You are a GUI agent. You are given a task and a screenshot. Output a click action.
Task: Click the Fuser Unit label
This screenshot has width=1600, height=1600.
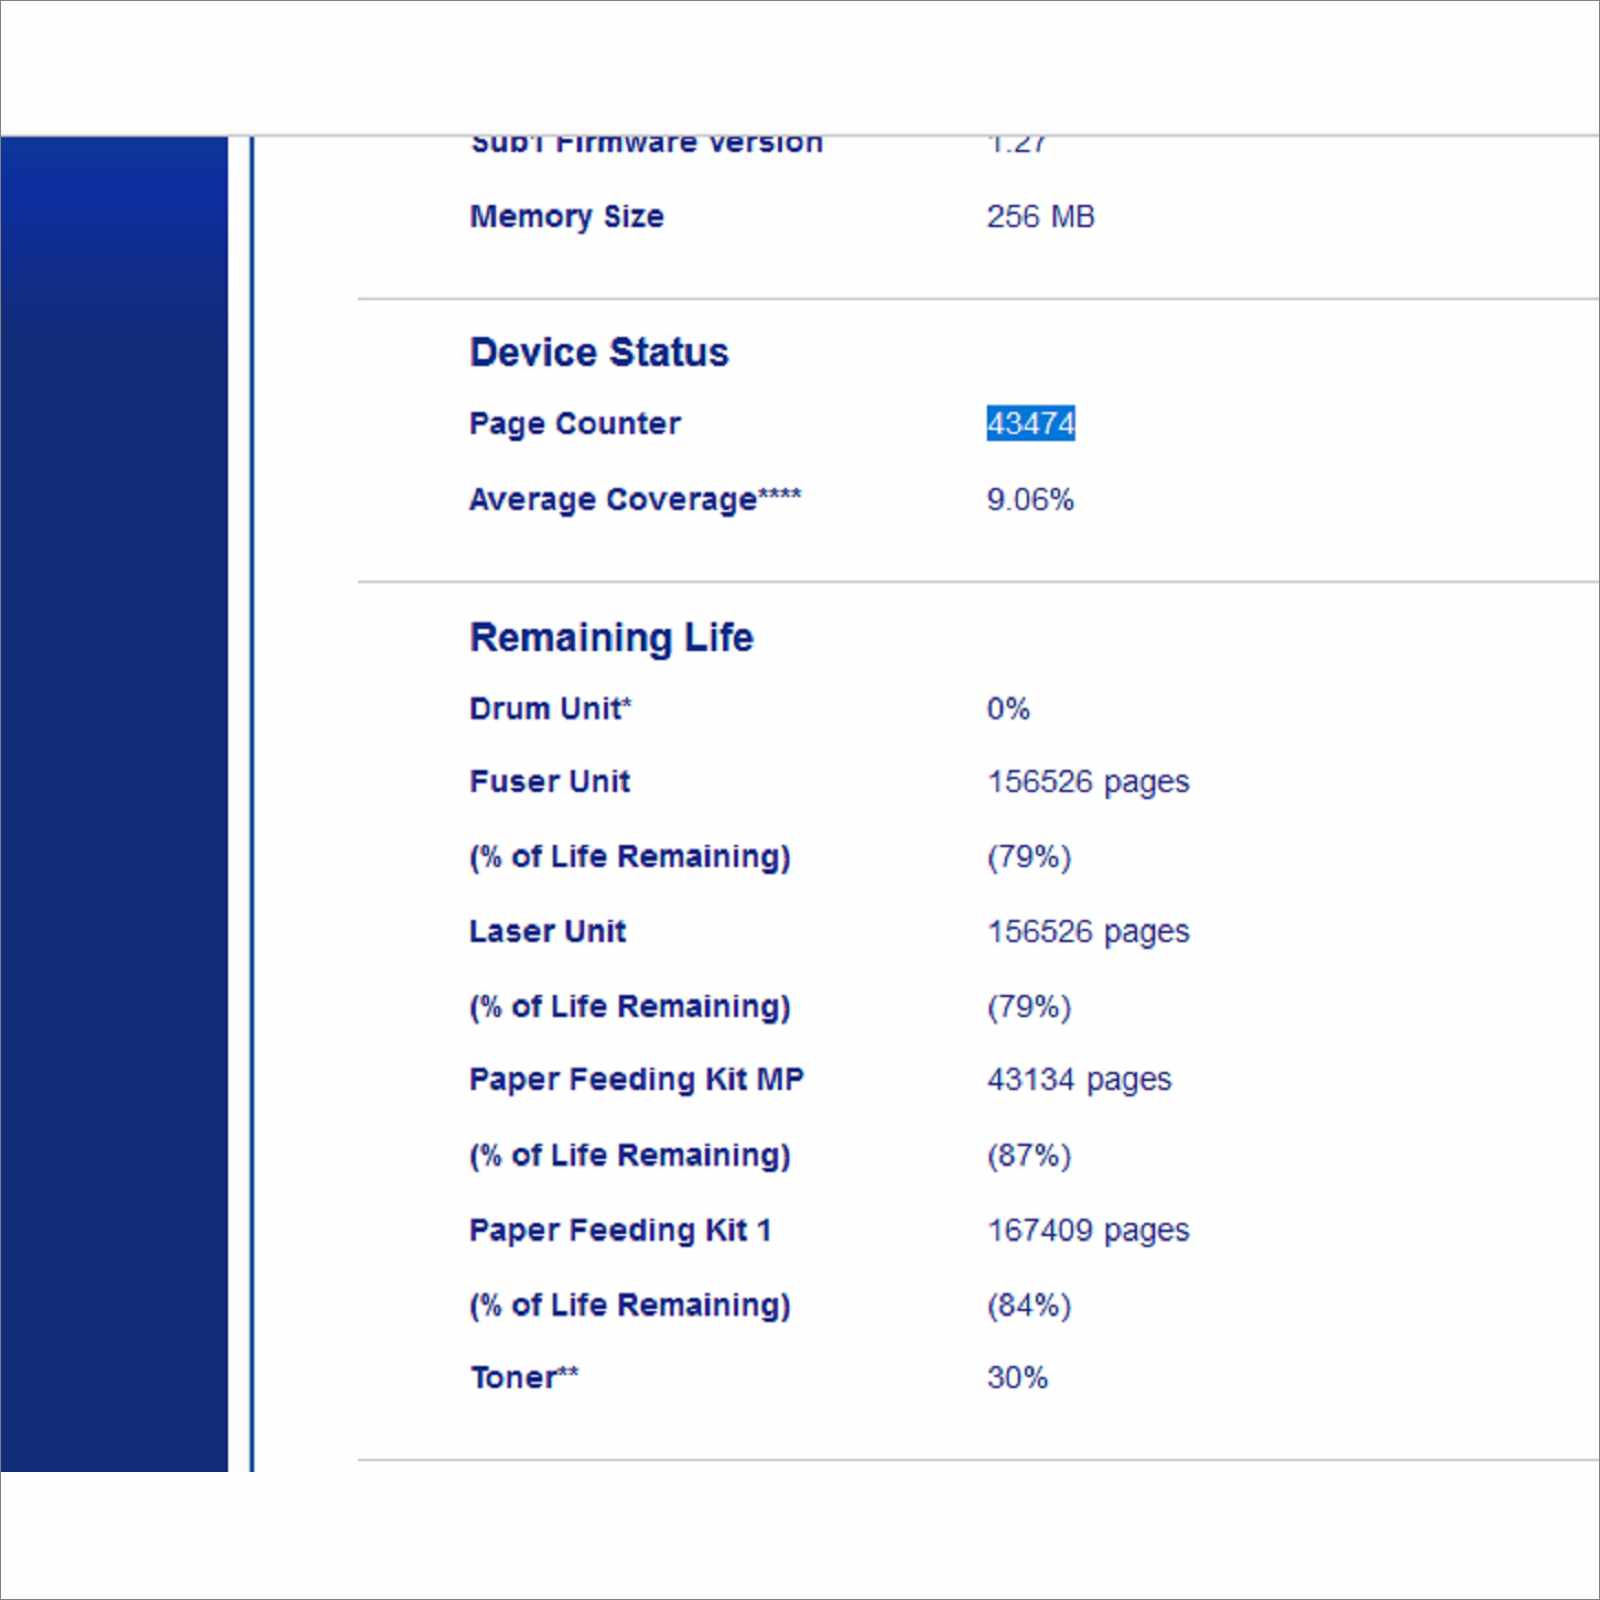(x=550, y=781)
